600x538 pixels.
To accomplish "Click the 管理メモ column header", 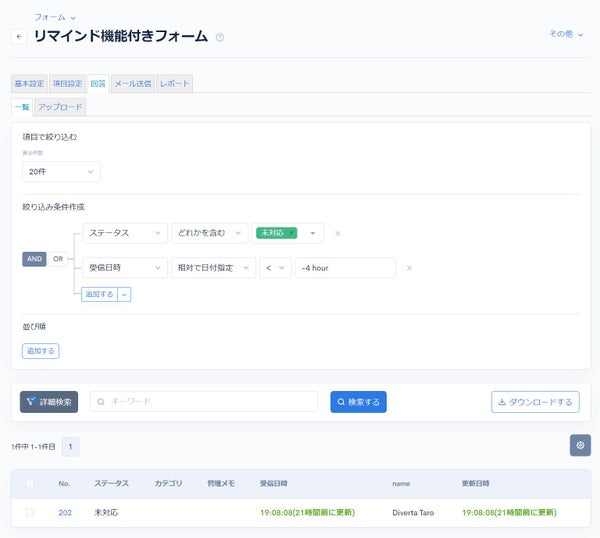I will pyautogui.click(x=221, y=483).
